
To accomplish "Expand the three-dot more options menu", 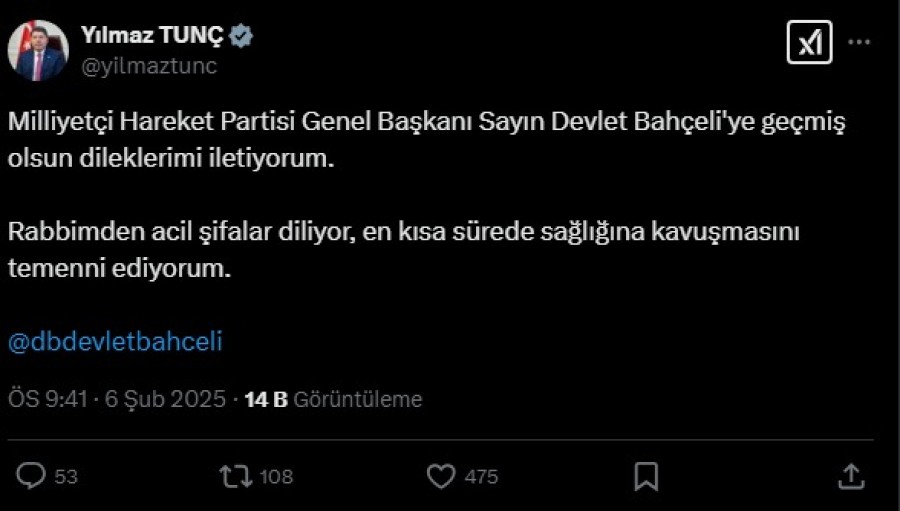I will (x=860, y=43).
